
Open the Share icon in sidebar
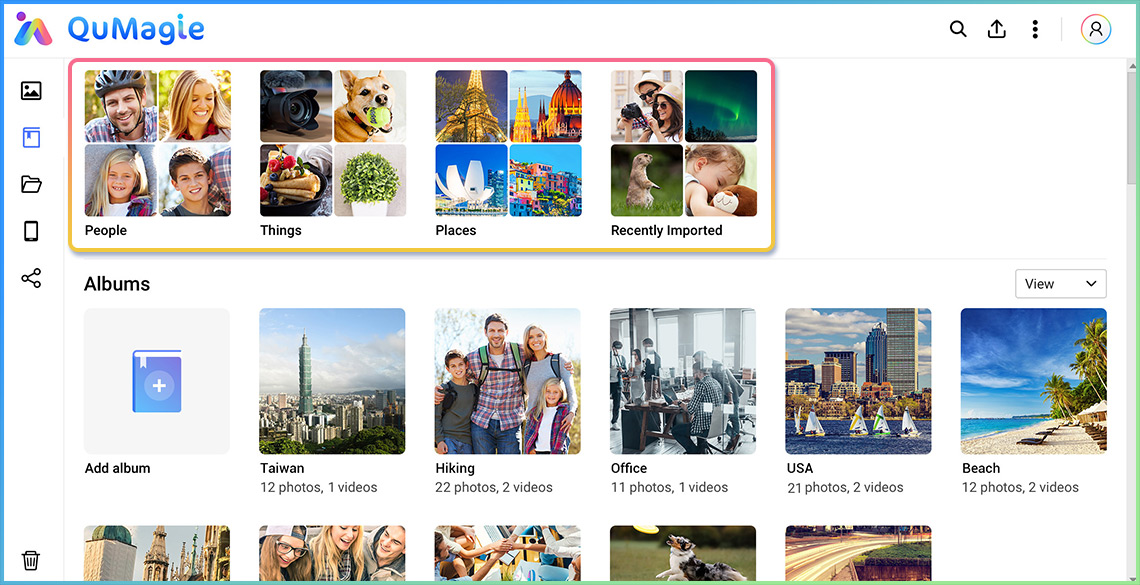[x=31, y=278]
